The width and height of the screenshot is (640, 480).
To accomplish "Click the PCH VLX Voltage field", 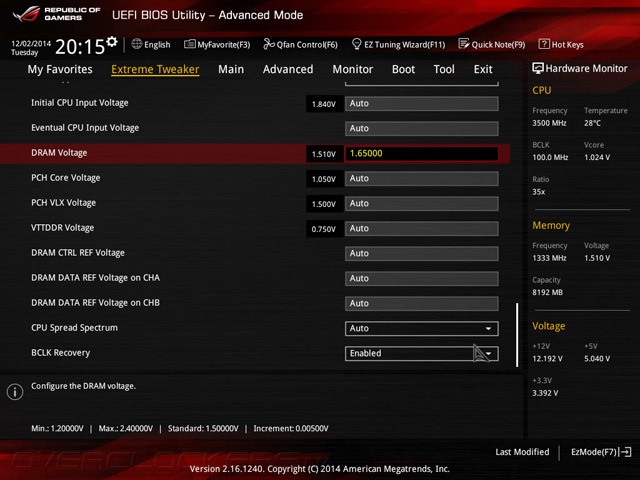I will [x=421, y=204].
